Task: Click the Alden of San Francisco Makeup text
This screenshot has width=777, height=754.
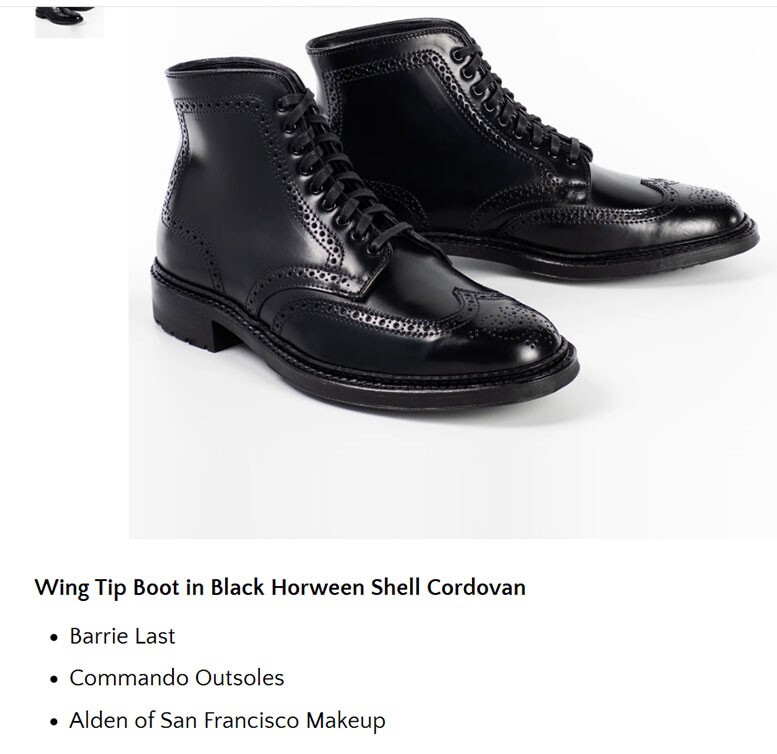Action: coord(227,720)
